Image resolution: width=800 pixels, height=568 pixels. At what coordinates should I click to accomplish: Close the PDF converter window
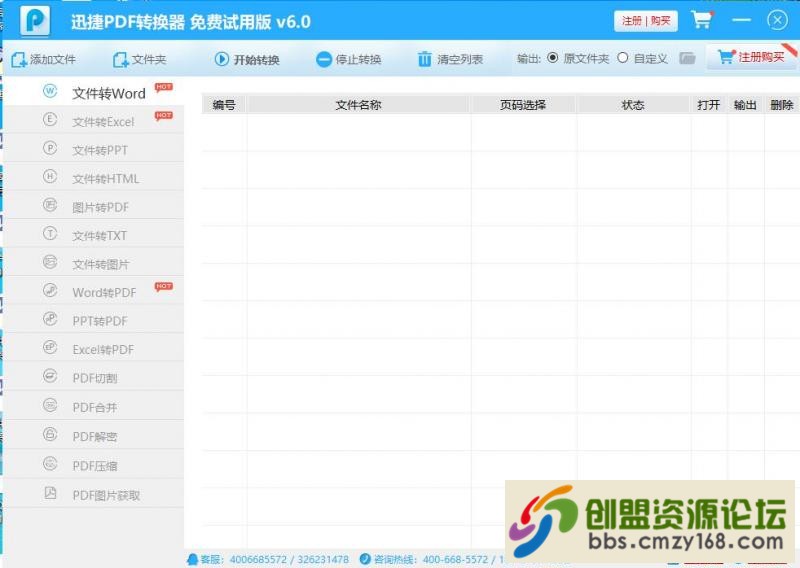pos(778,20)
